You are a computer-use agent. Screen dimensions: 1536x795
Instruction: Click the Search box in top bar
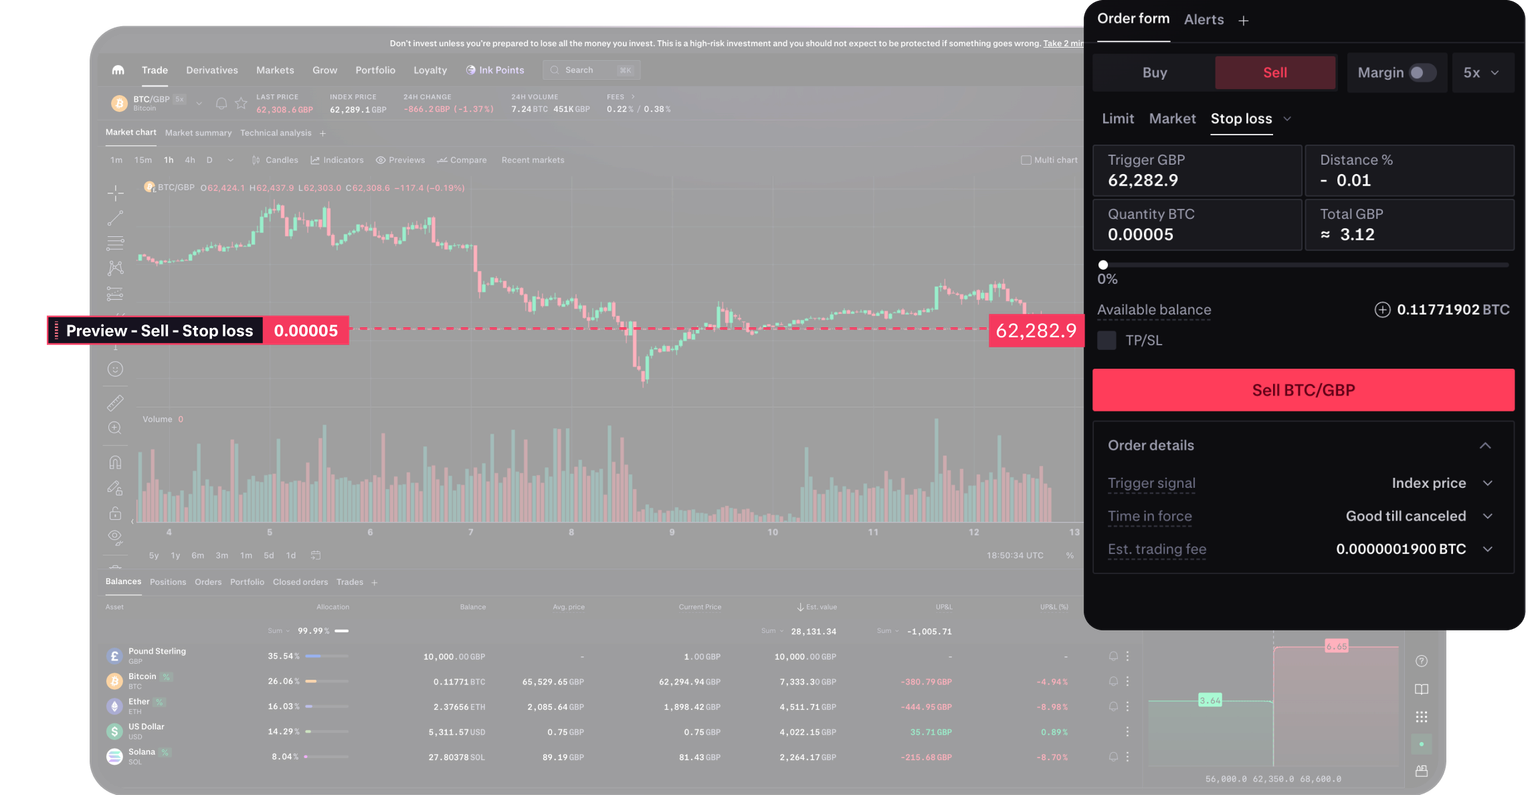coord(591,70)
